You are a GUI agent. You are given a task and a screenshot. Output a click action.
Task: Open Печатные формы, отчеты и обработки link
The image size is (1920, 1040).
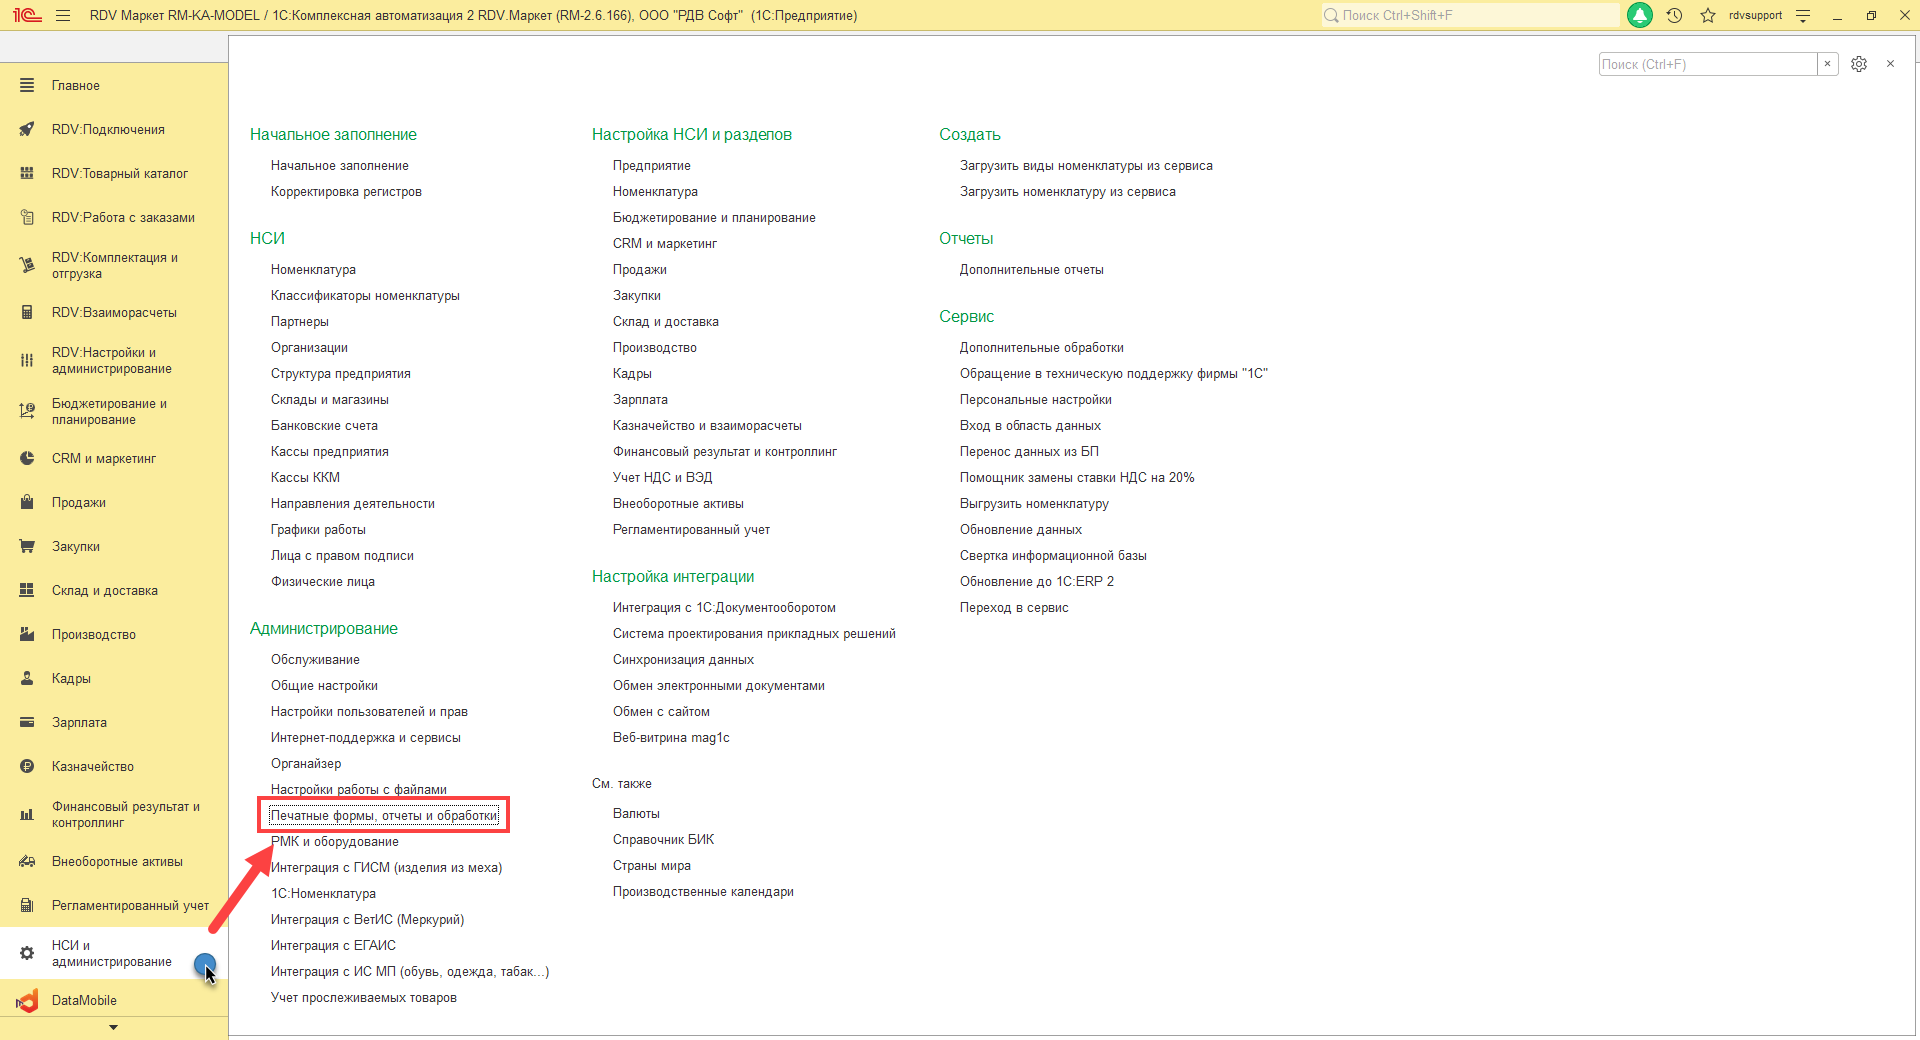click(384, 816)
